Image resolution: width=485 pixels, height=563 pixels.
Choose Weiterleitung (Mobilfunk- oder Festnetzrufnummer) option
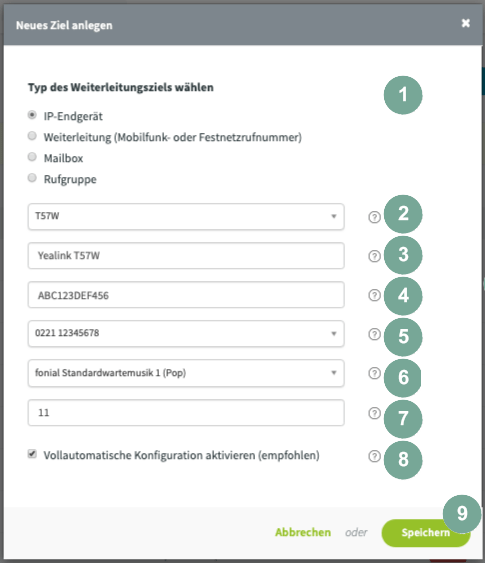32,136
